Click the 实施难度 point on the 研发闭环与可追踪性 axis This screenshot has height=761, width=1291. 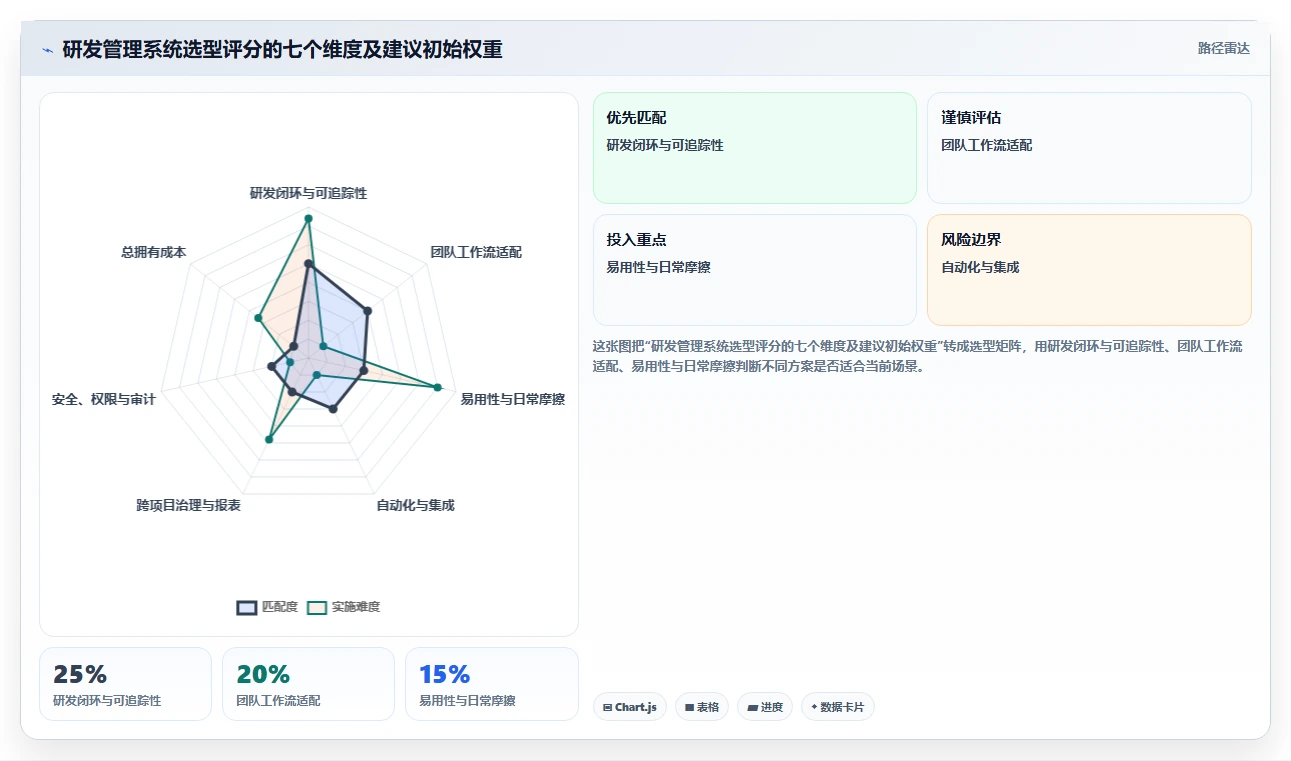(308, 218)
